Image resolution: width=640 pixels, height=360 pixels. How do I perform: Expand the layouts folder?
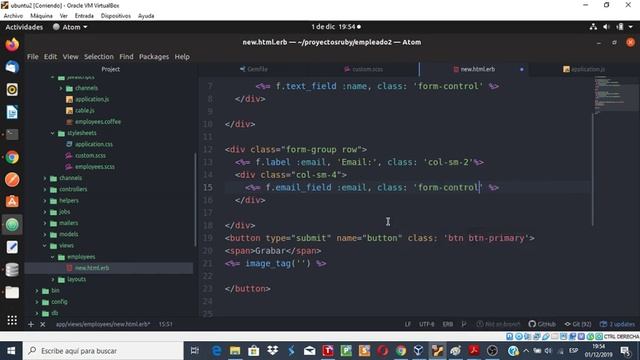pos(53,279)
